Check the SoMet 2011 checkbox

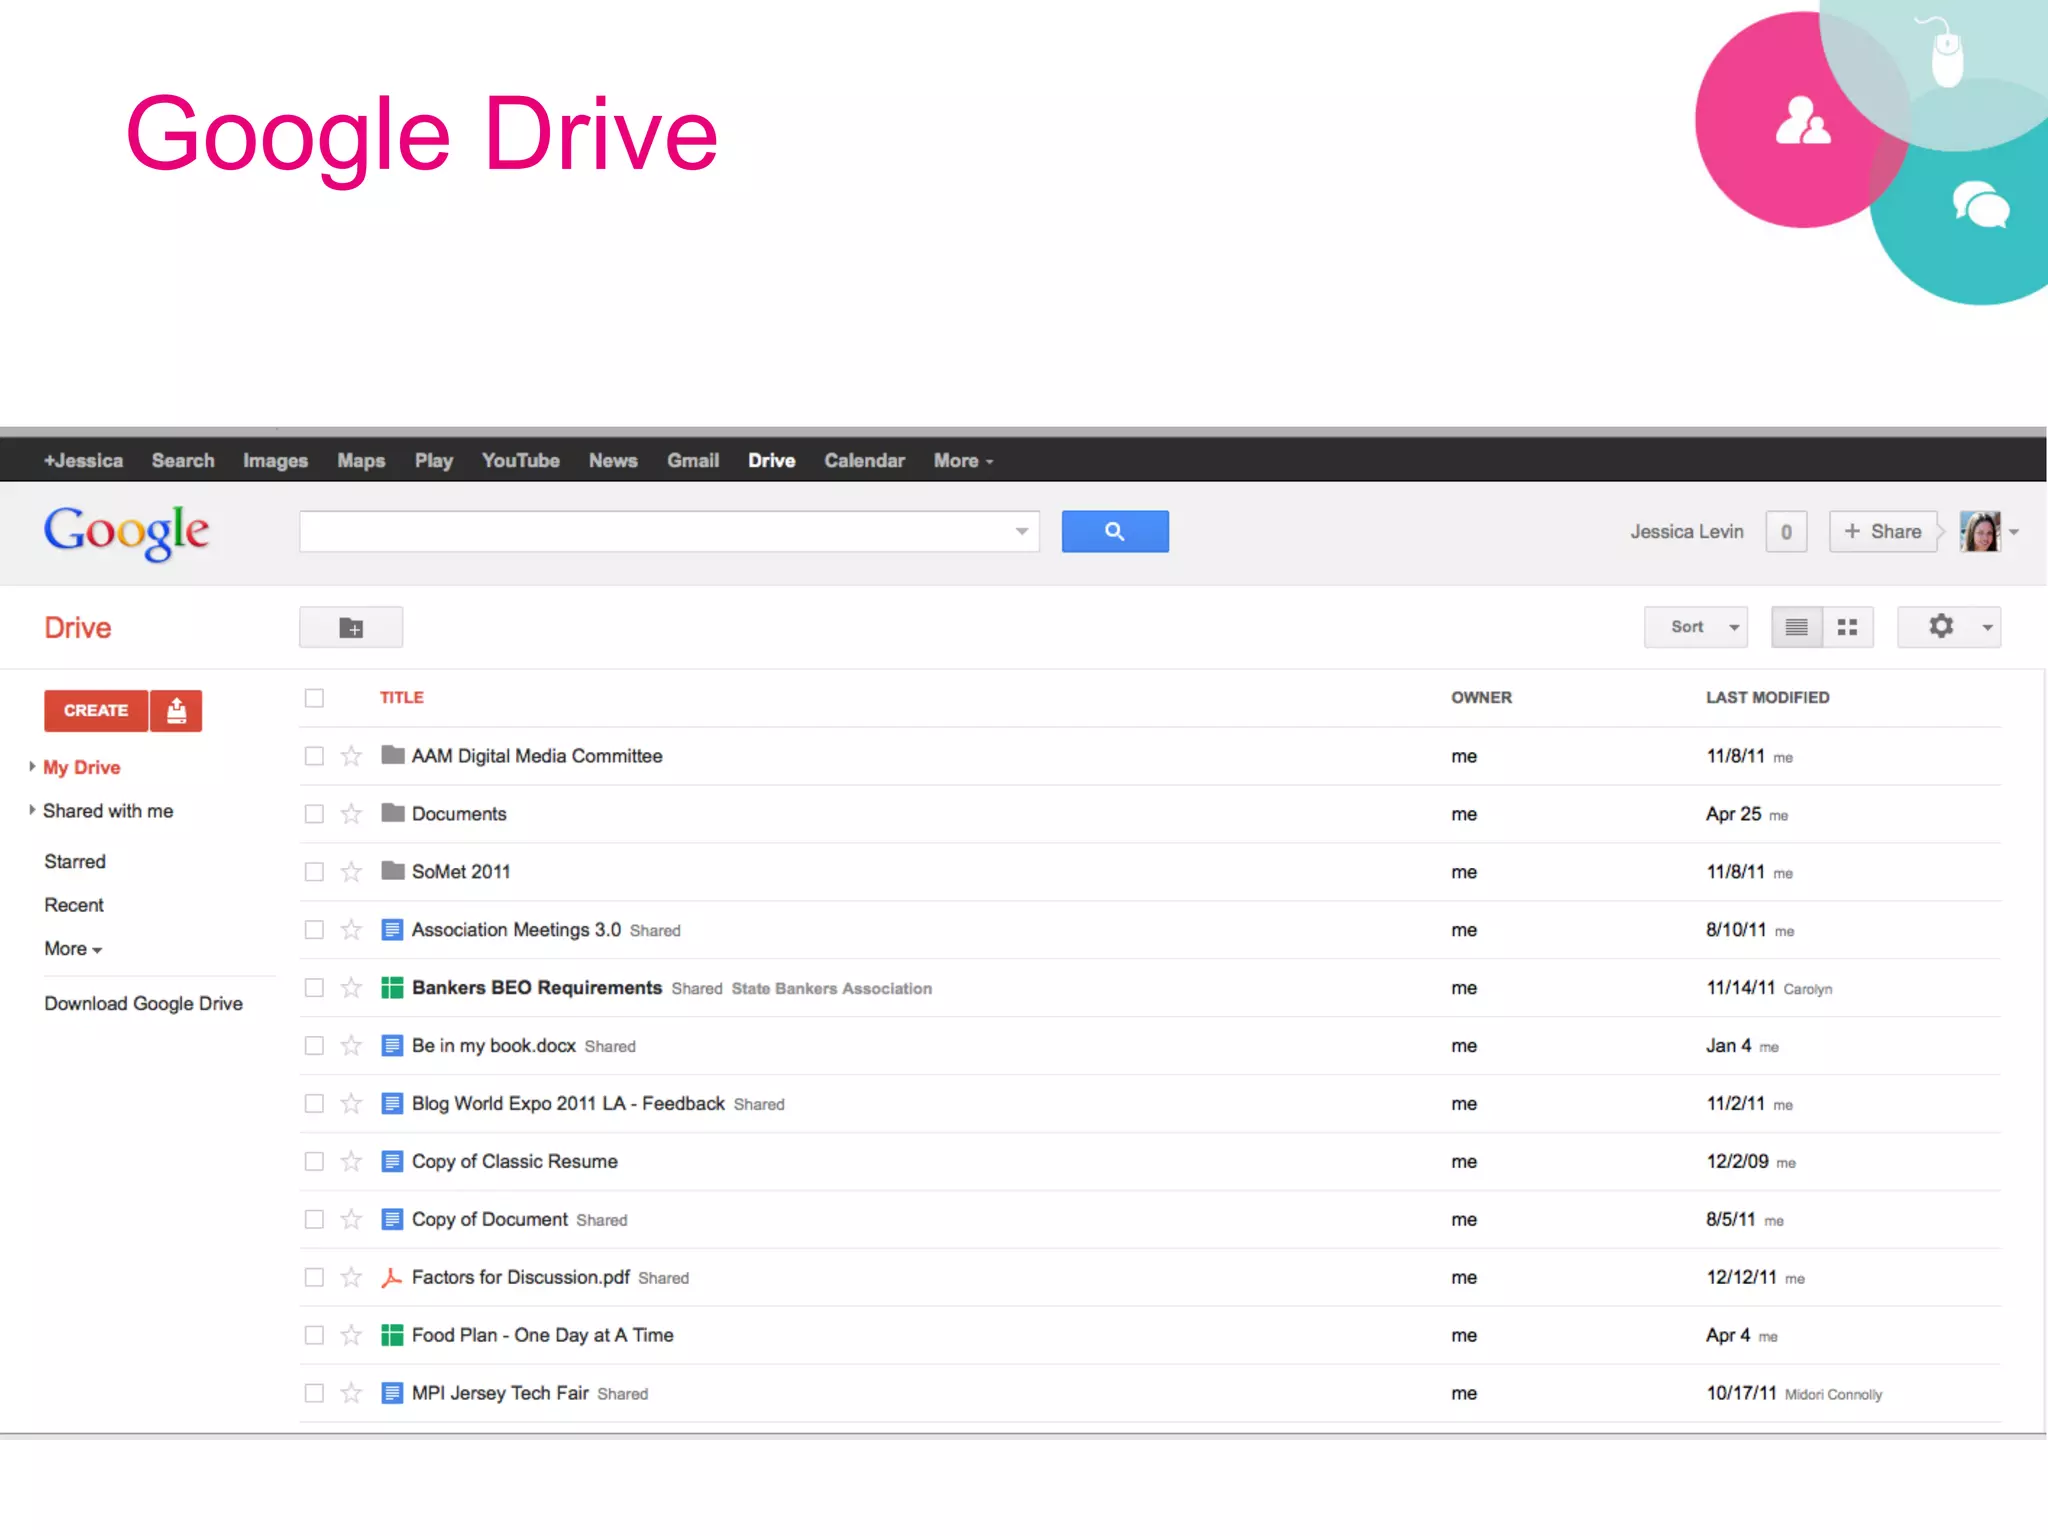click(314, 872)
